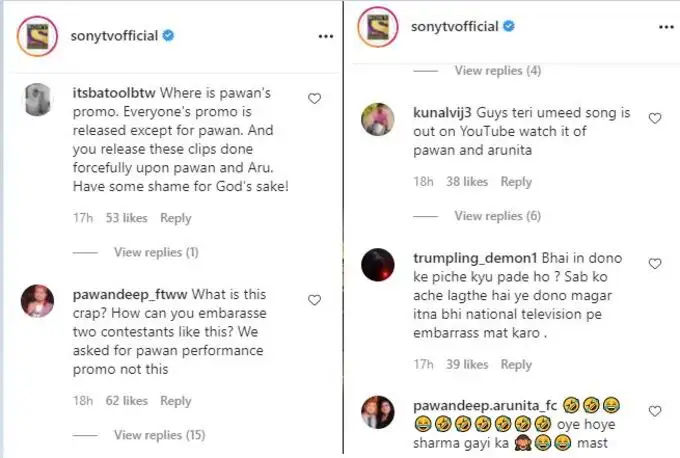Click the verified badge beside the right sonytvofficial

point(509,27)
